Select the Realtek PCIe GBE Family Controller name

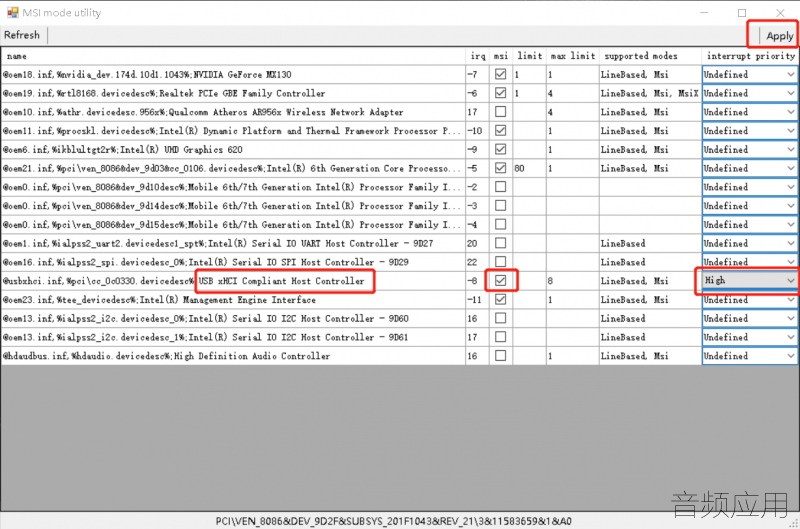click(233, 93)
